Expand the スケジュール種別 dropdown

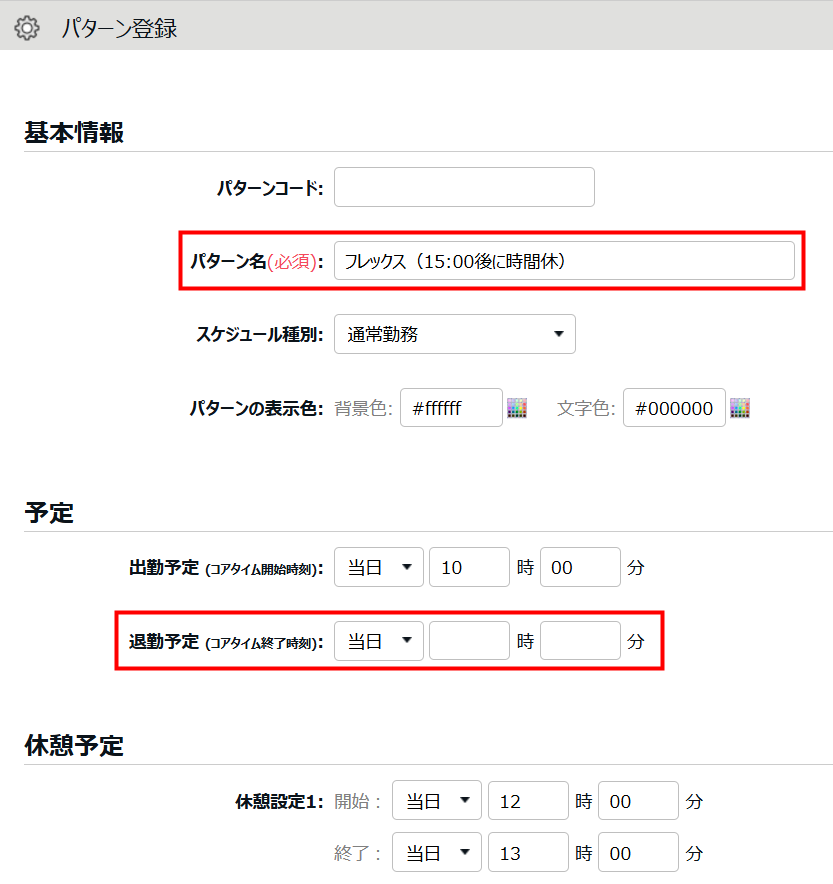454,334
